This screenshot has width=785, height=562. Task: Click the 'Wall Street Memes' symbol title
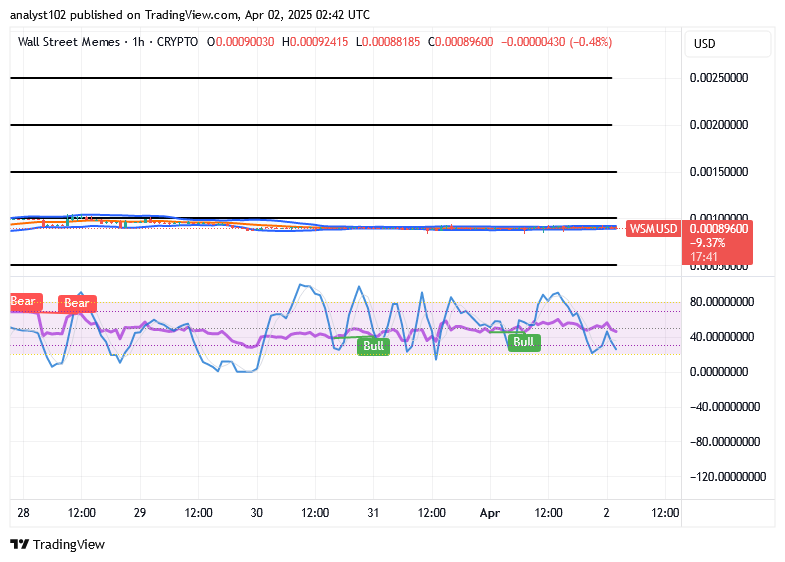click(69, 42)
